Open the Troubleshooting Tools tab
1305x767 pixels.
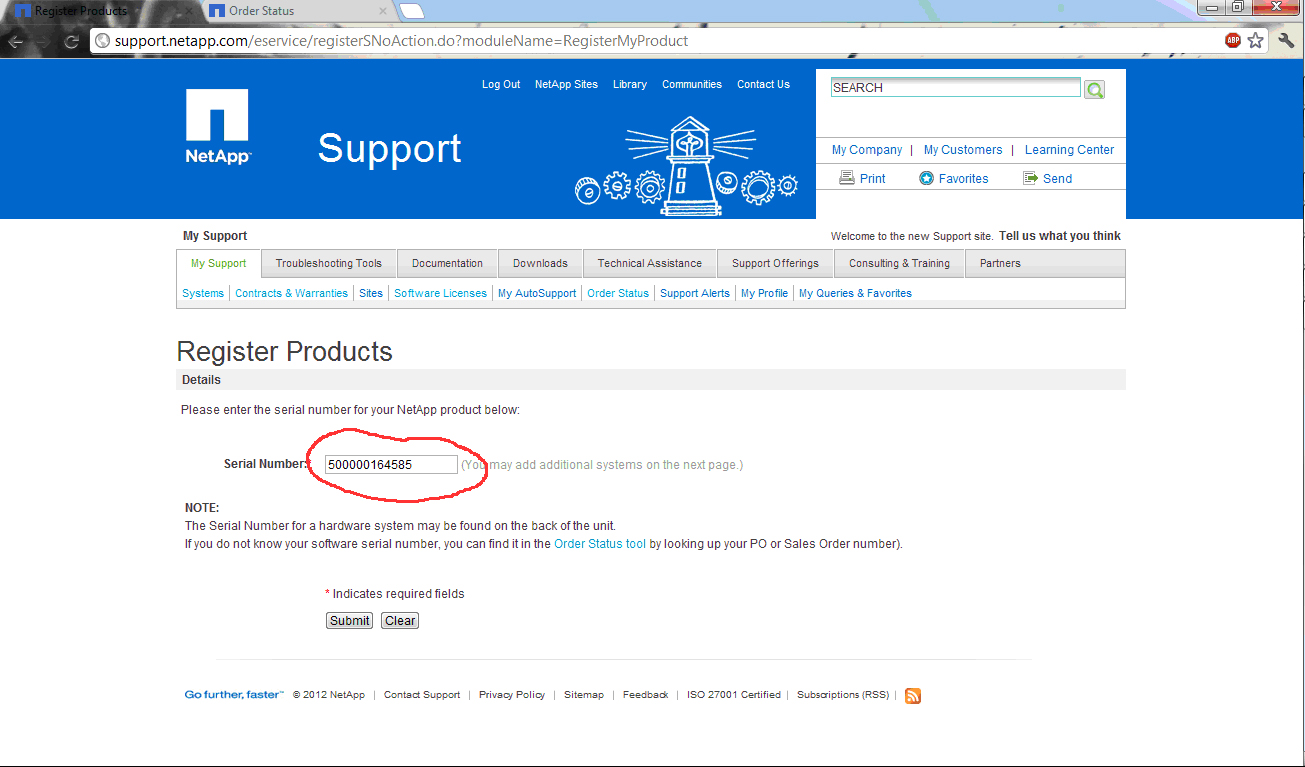[x=329, y=264]
